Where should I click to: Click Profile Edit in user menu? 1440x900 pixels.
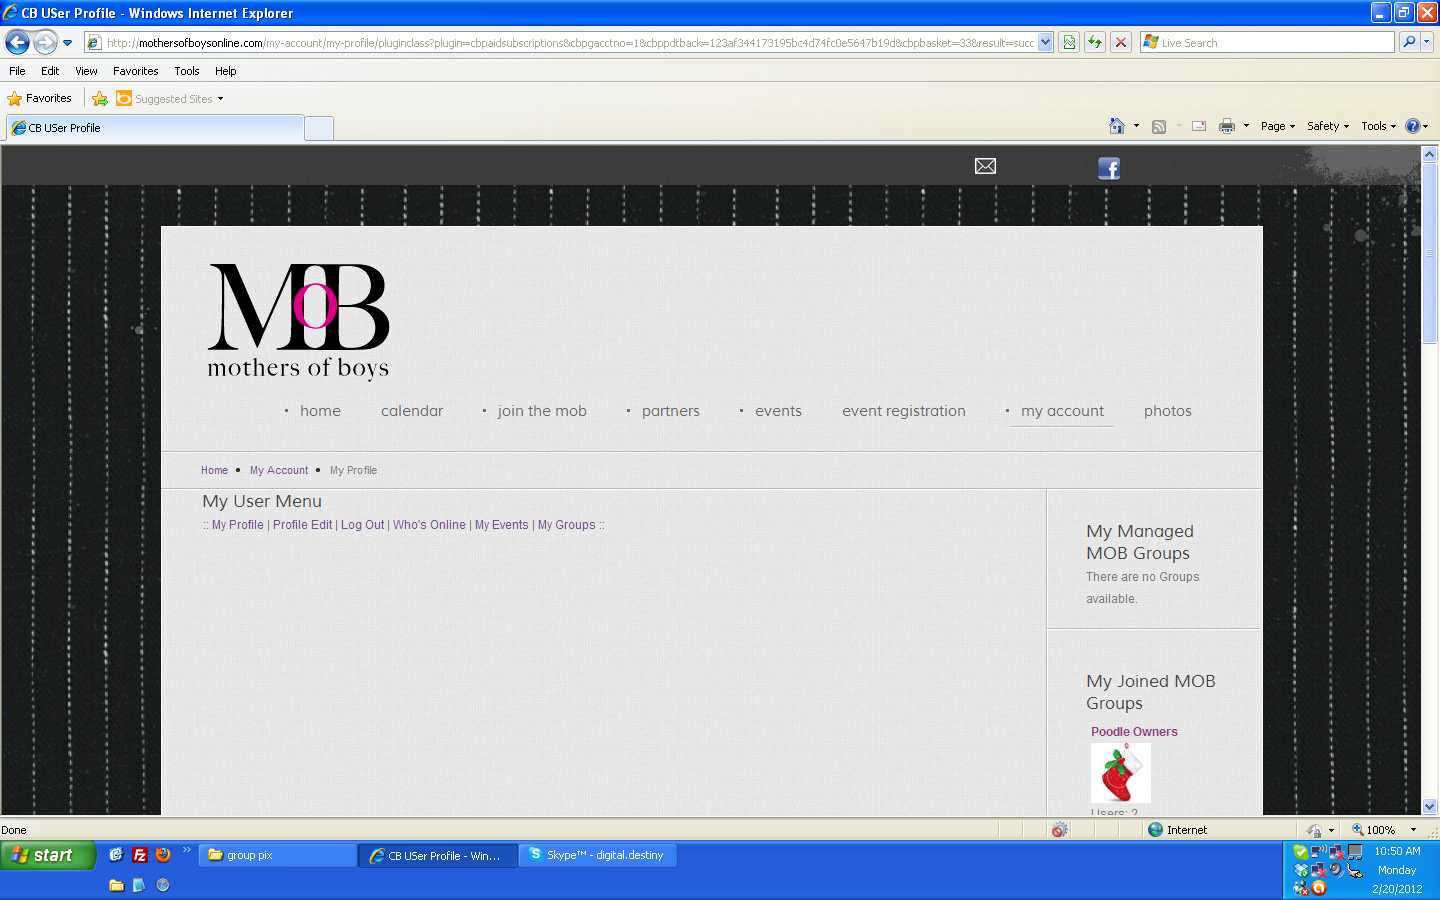302,525
